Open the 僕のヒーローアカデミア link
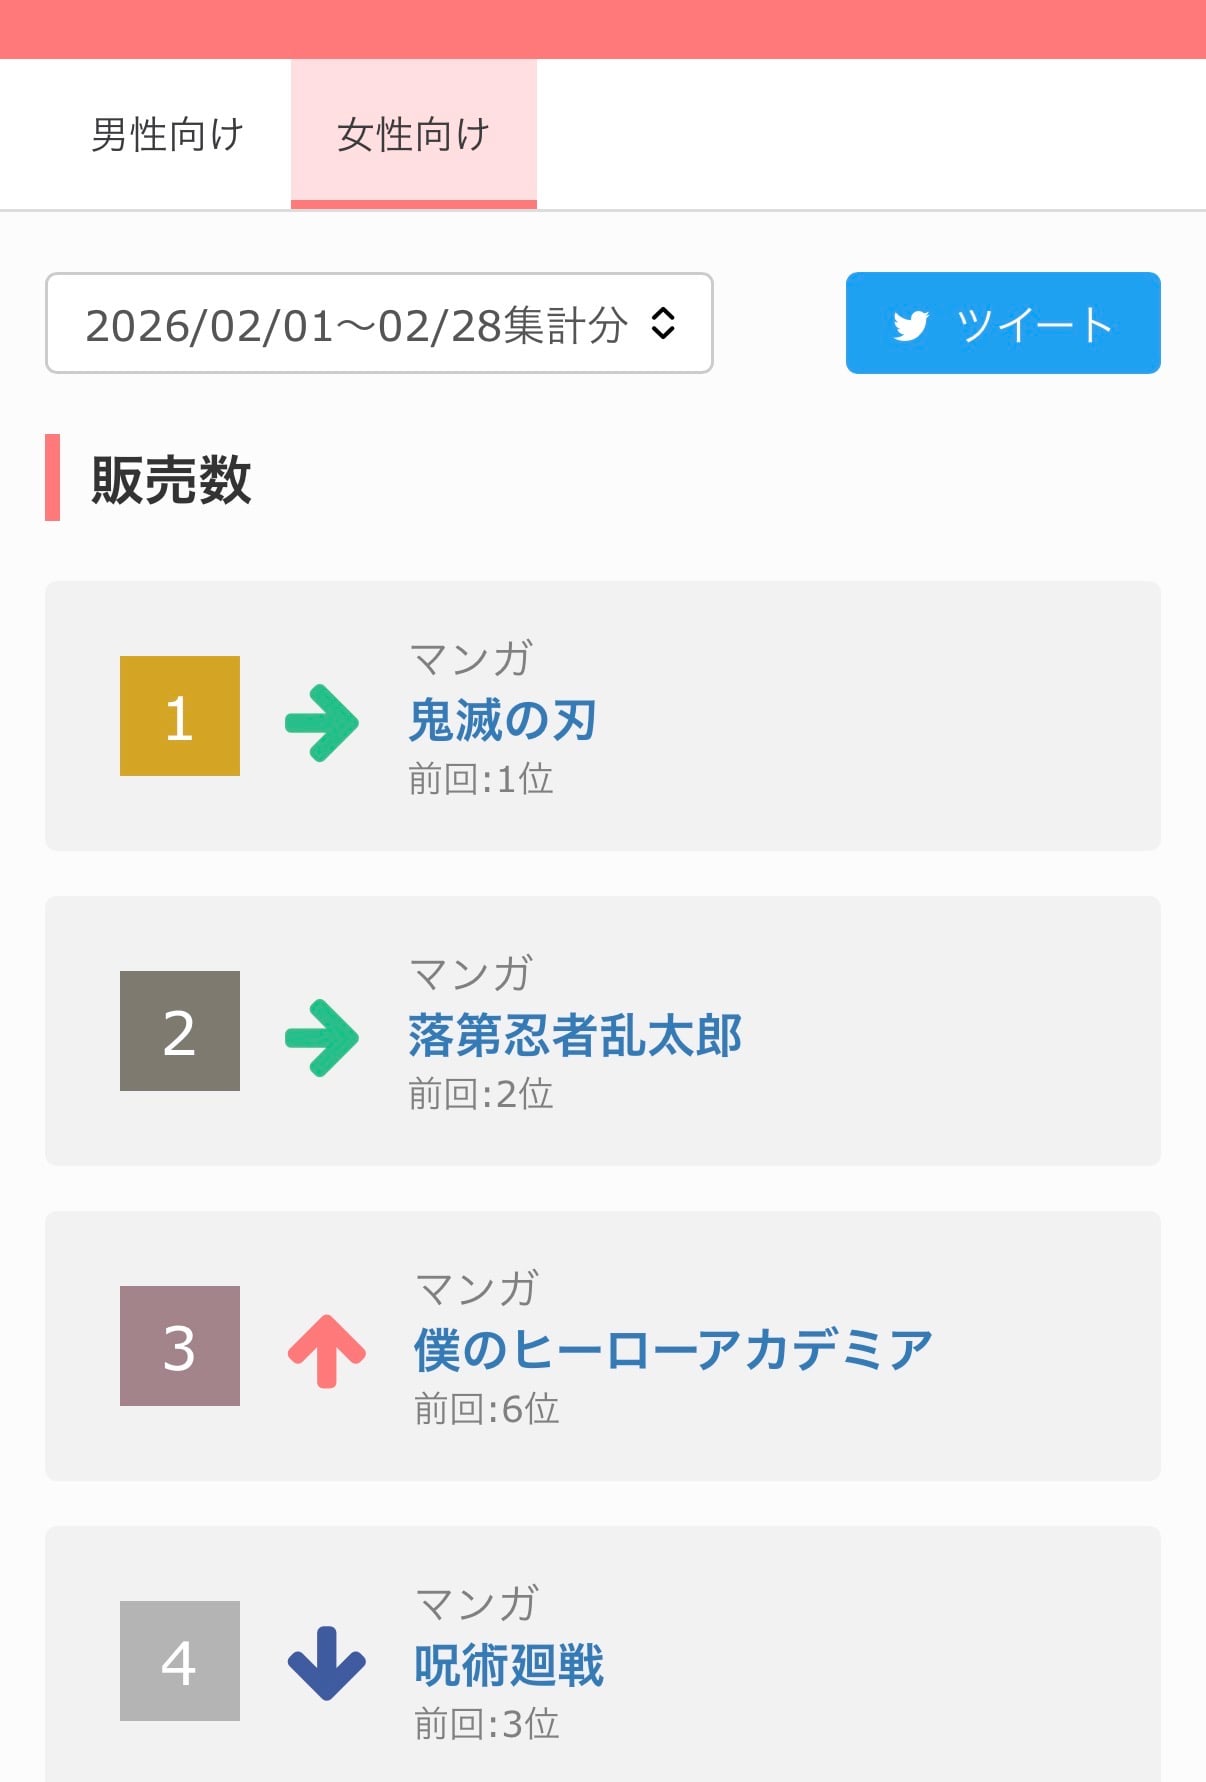This screenshot has width=1206, height=1782. click(x=673, y=1350)
